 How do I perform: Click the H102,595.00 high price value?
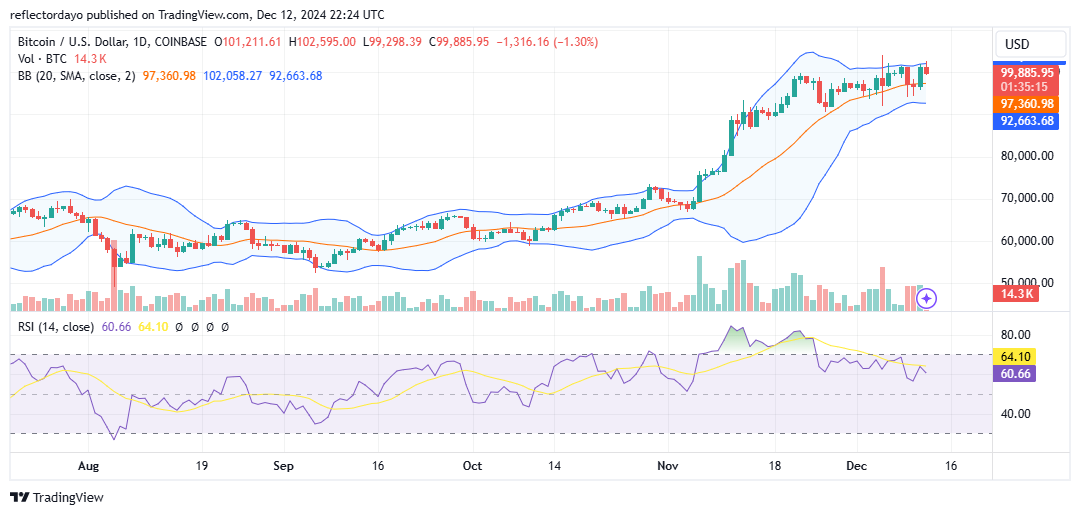pyautogui.click(x=322, y=42)
